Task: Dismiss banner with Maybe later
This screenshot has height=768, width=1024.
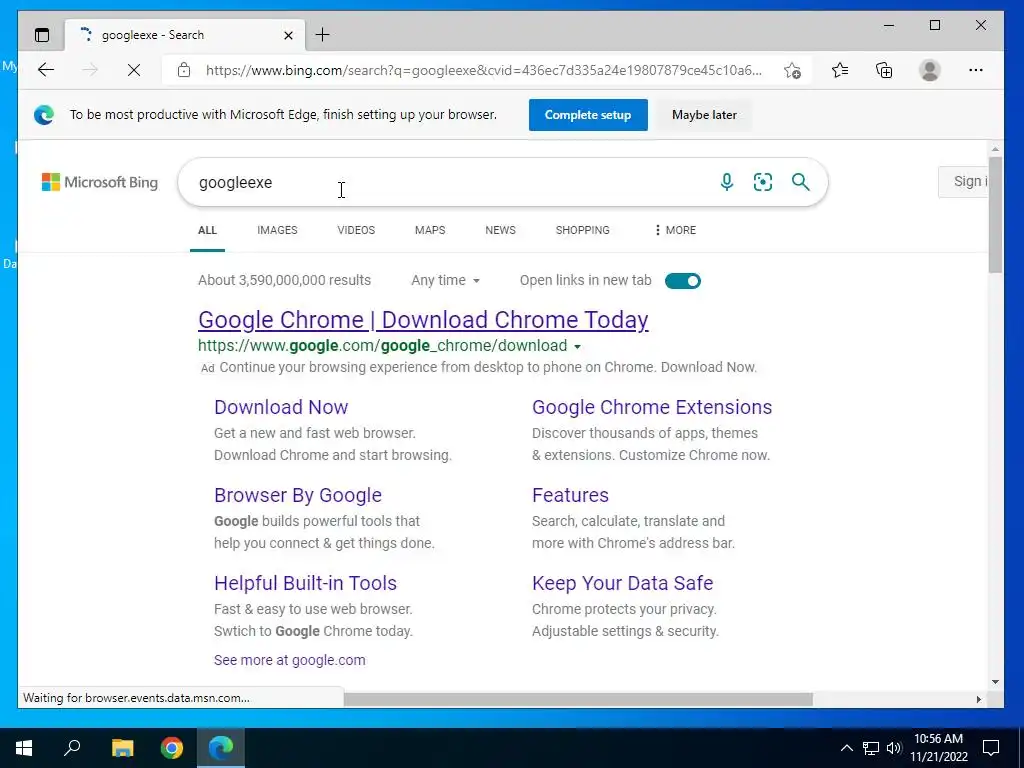Action: [x=704, y=115]
